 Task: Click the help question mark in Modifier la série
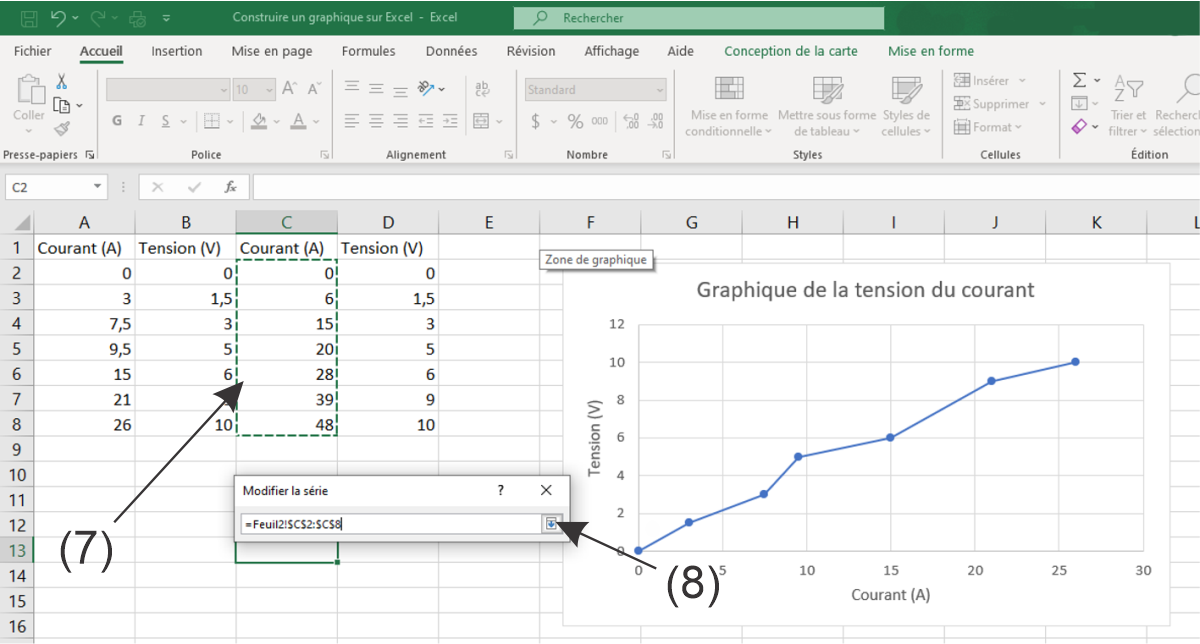(x=500, y=490)
